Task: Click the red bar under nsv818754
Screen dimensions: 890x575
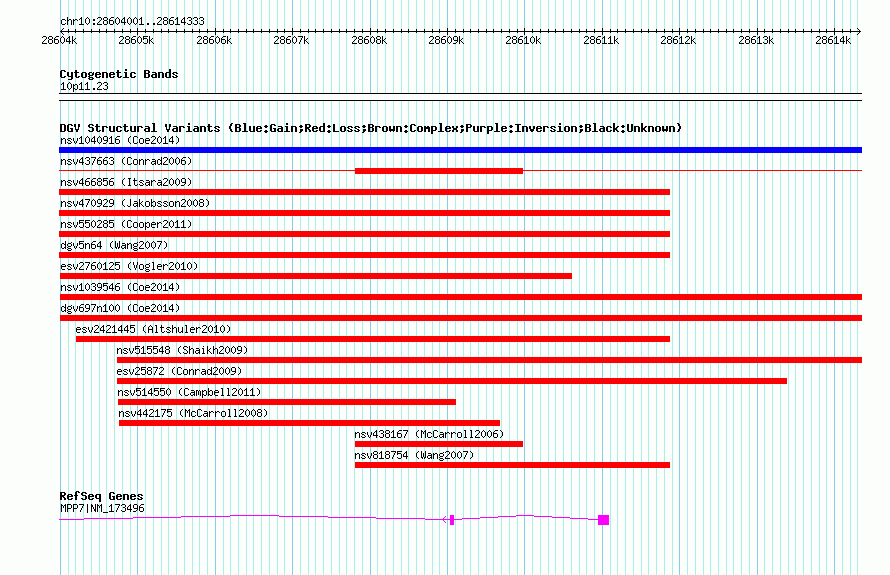Action: 513,465
